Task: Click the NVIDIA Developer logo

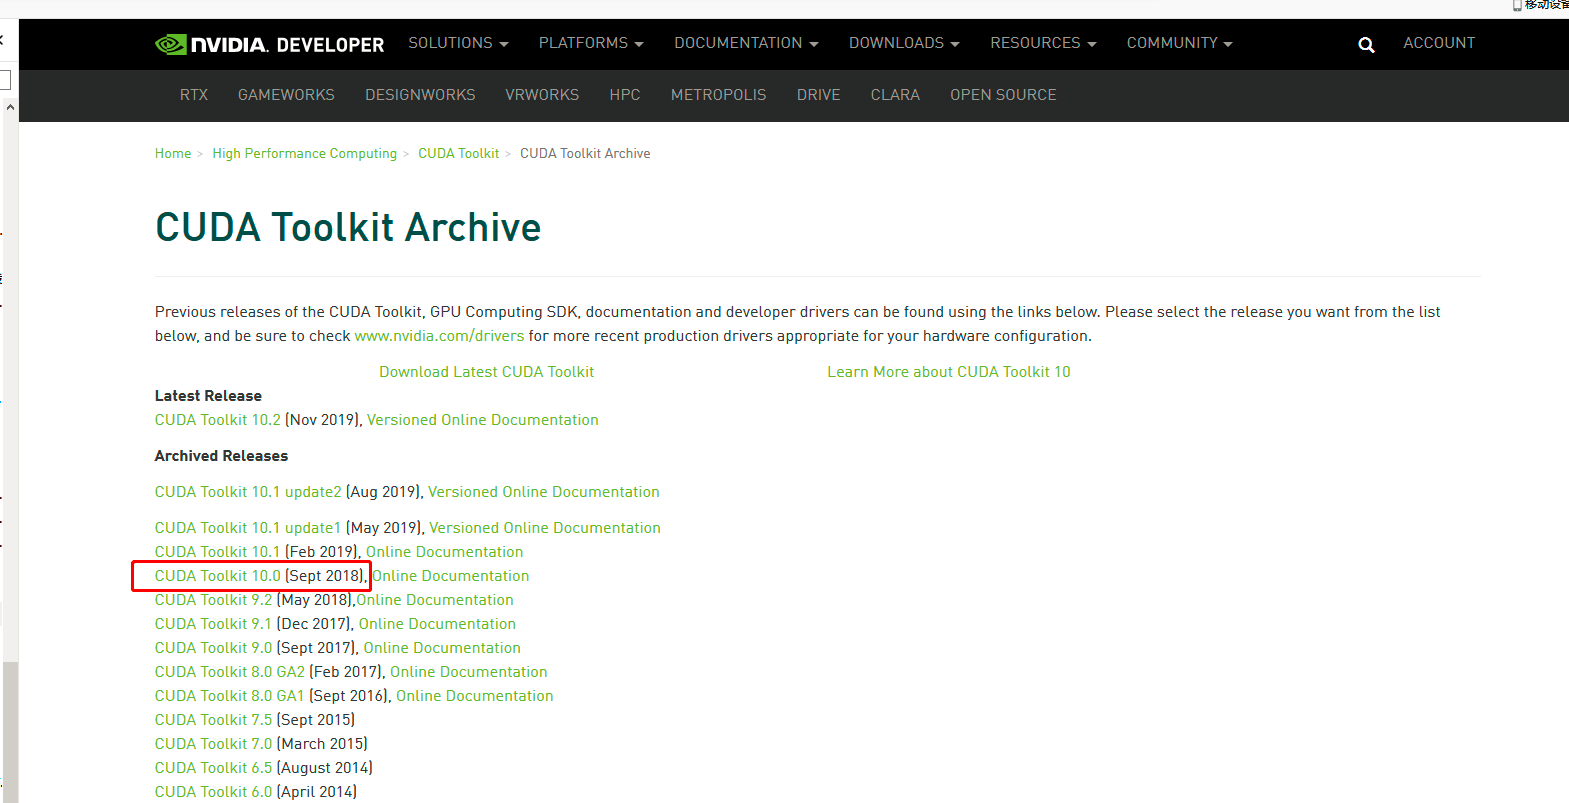Action: click(x=269, y=44)
